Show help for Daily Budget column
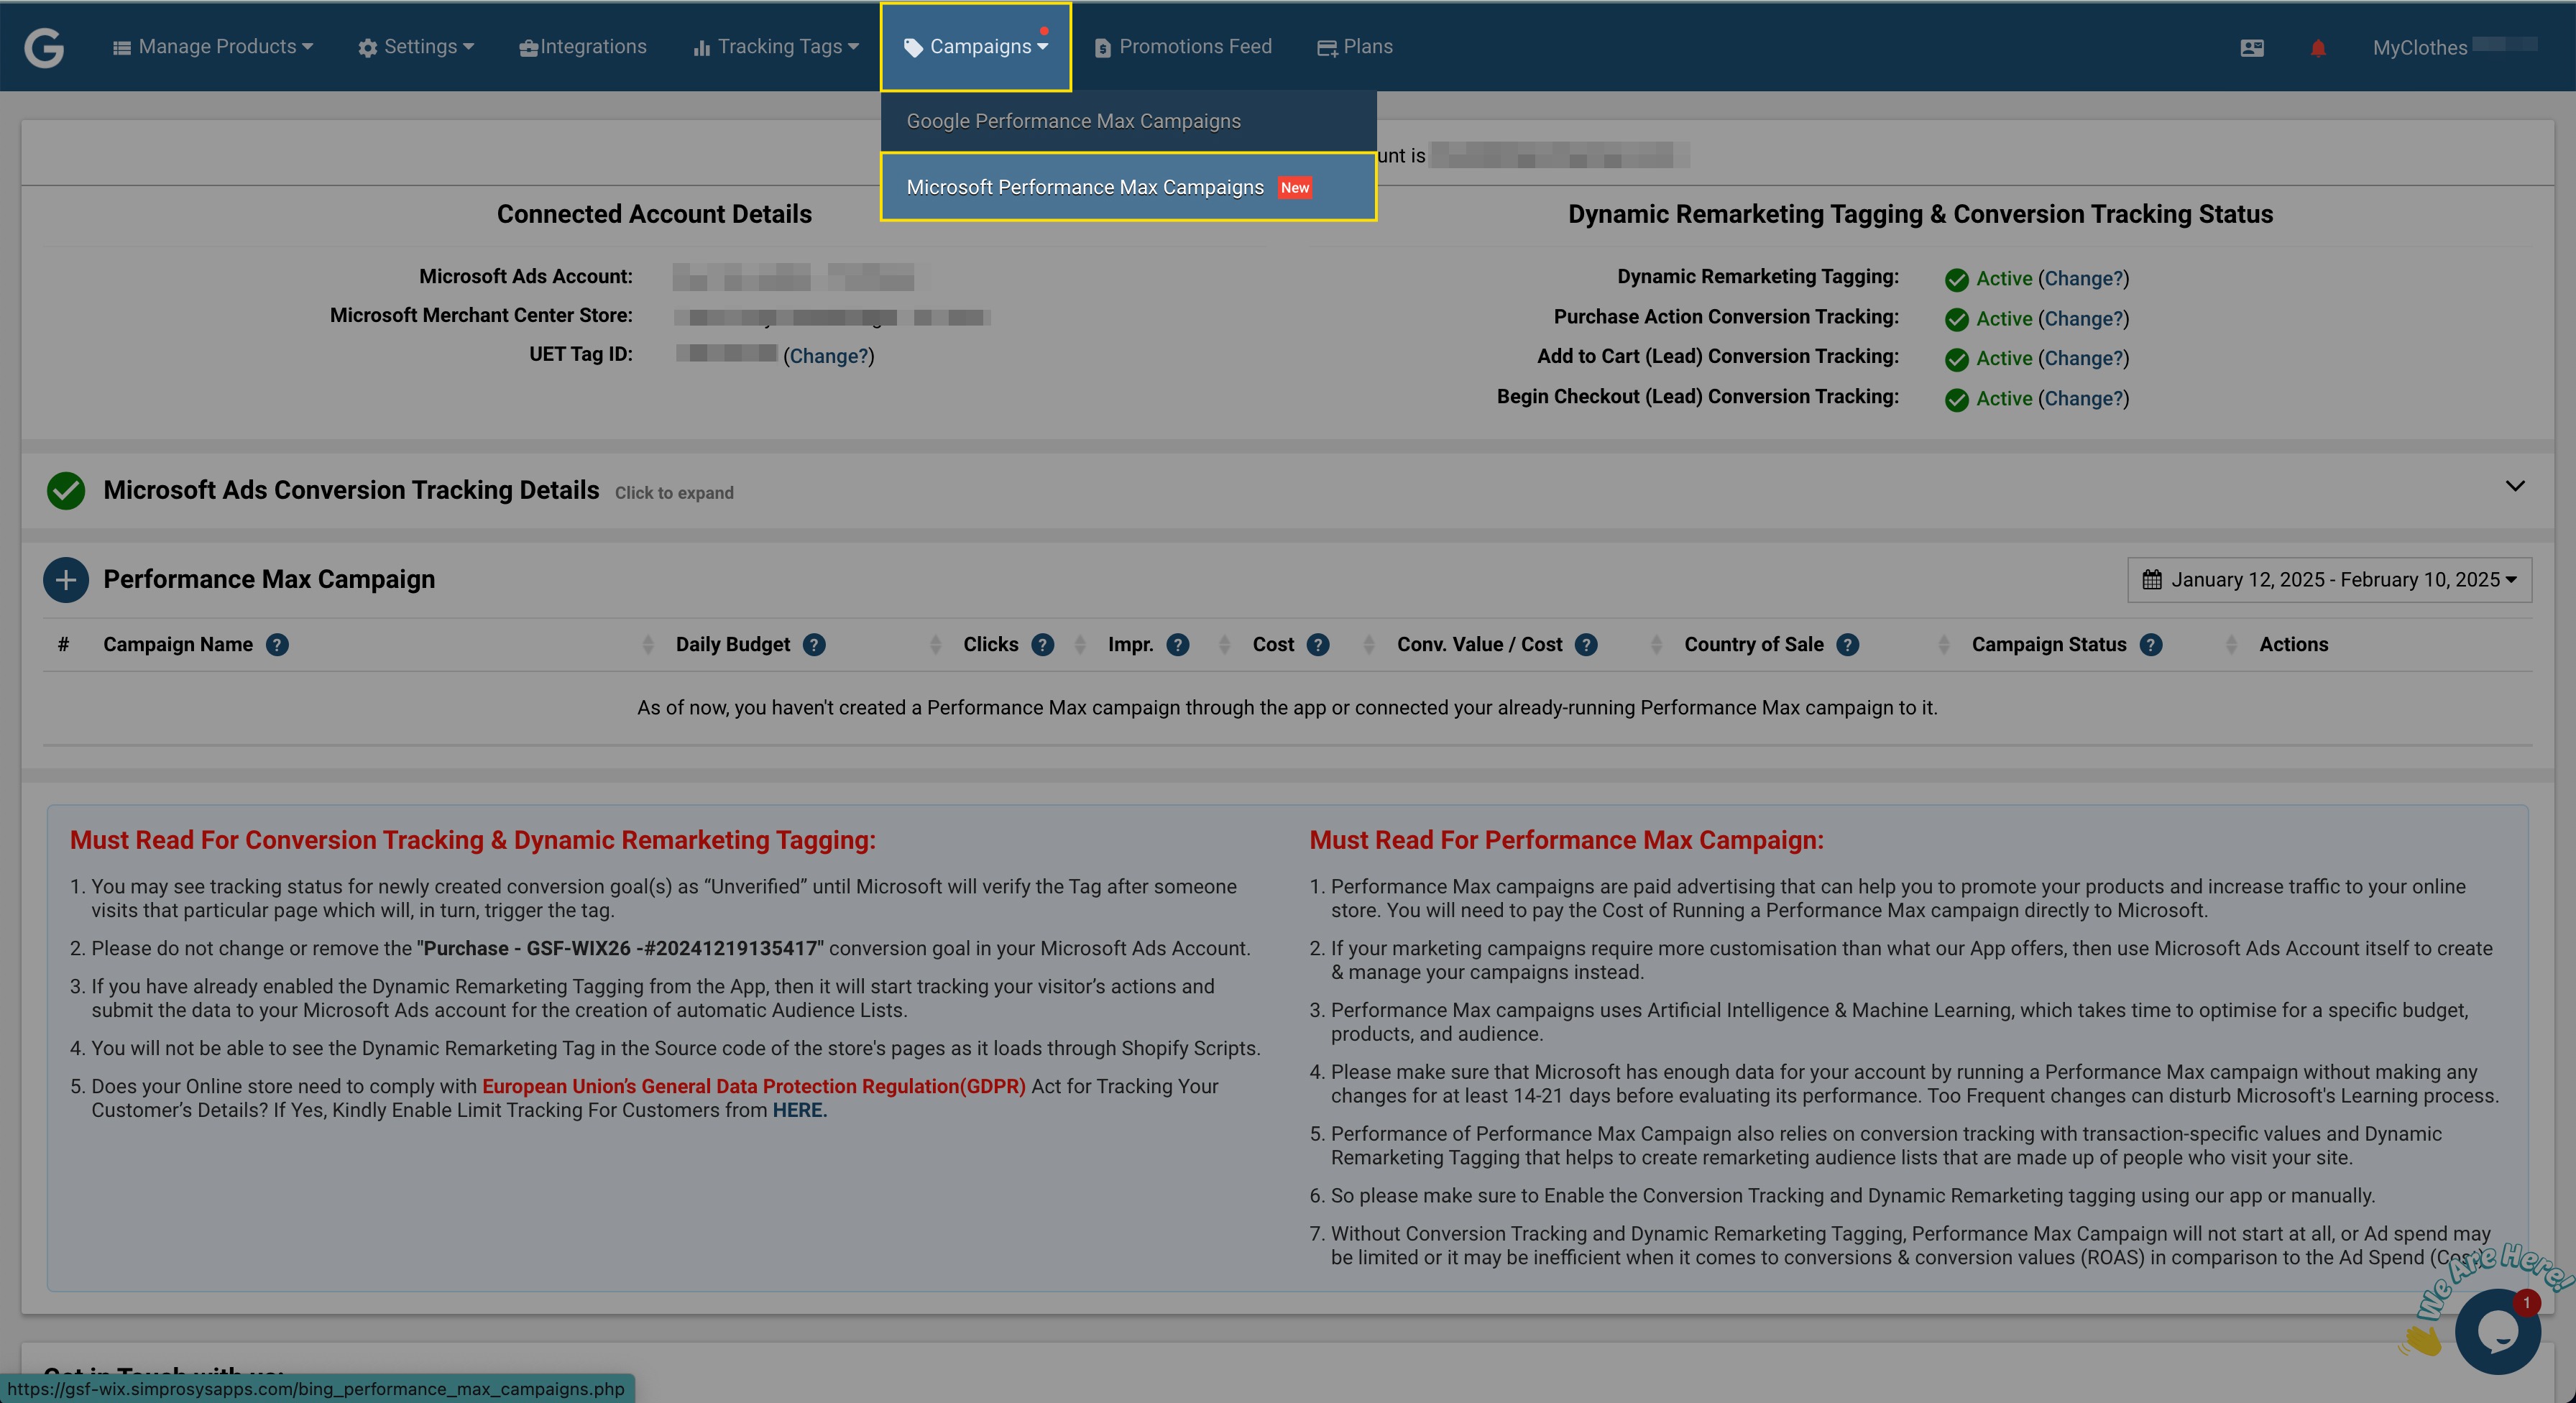Screen dimensions: 2576x1403 coord(814,645)
